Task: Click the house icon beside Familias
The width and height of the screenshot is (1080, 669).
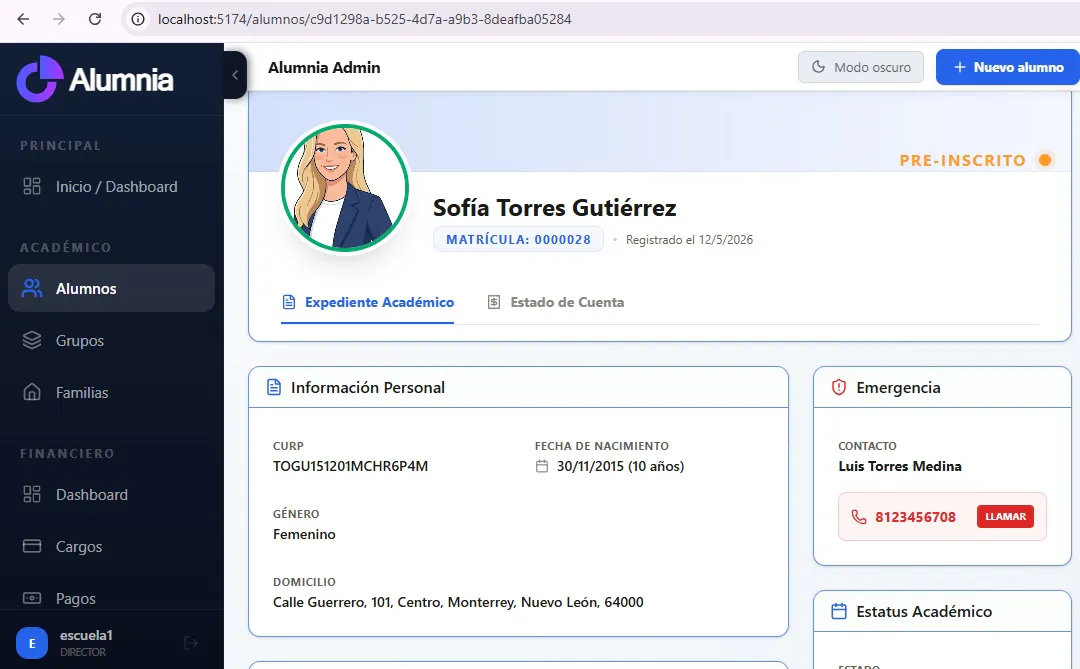Action: (x=32, y=392)
